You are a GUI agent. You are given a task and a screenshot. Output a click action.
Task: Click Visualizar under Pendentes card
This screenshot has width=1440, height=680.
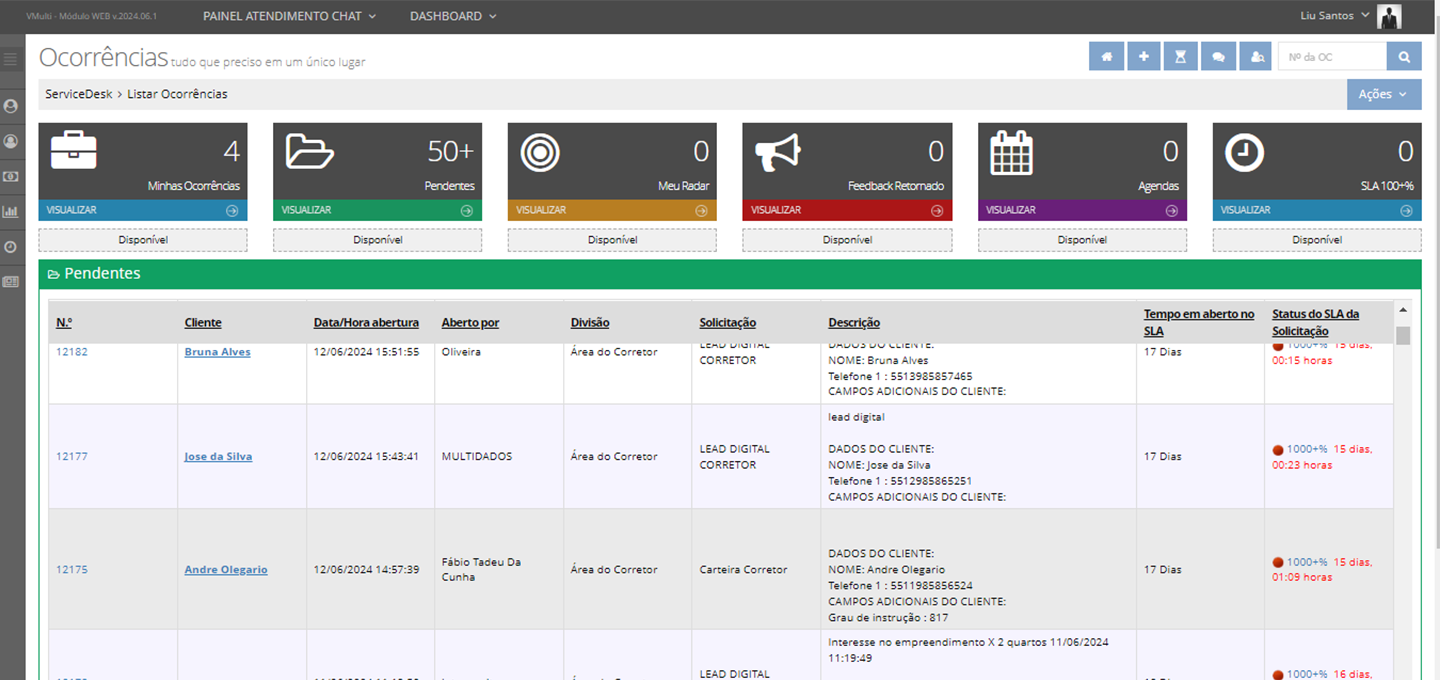coord(377,210)
